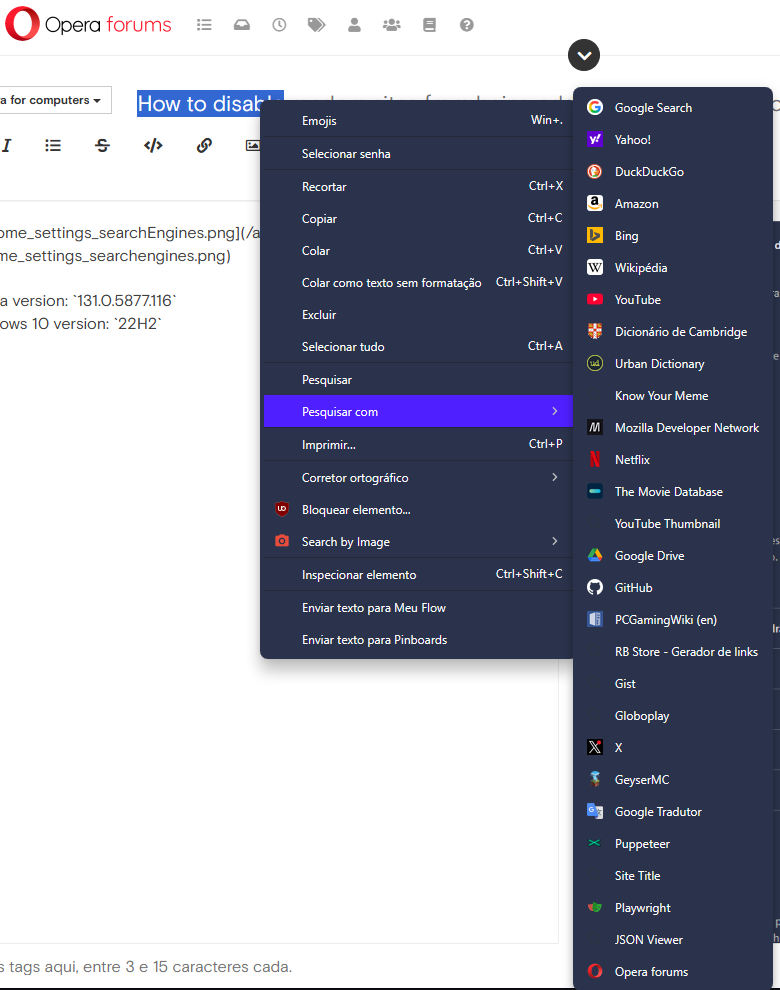Choose Selecionar tudo in context menu
This screenshot has height=990, width=780.
[417, 346]
